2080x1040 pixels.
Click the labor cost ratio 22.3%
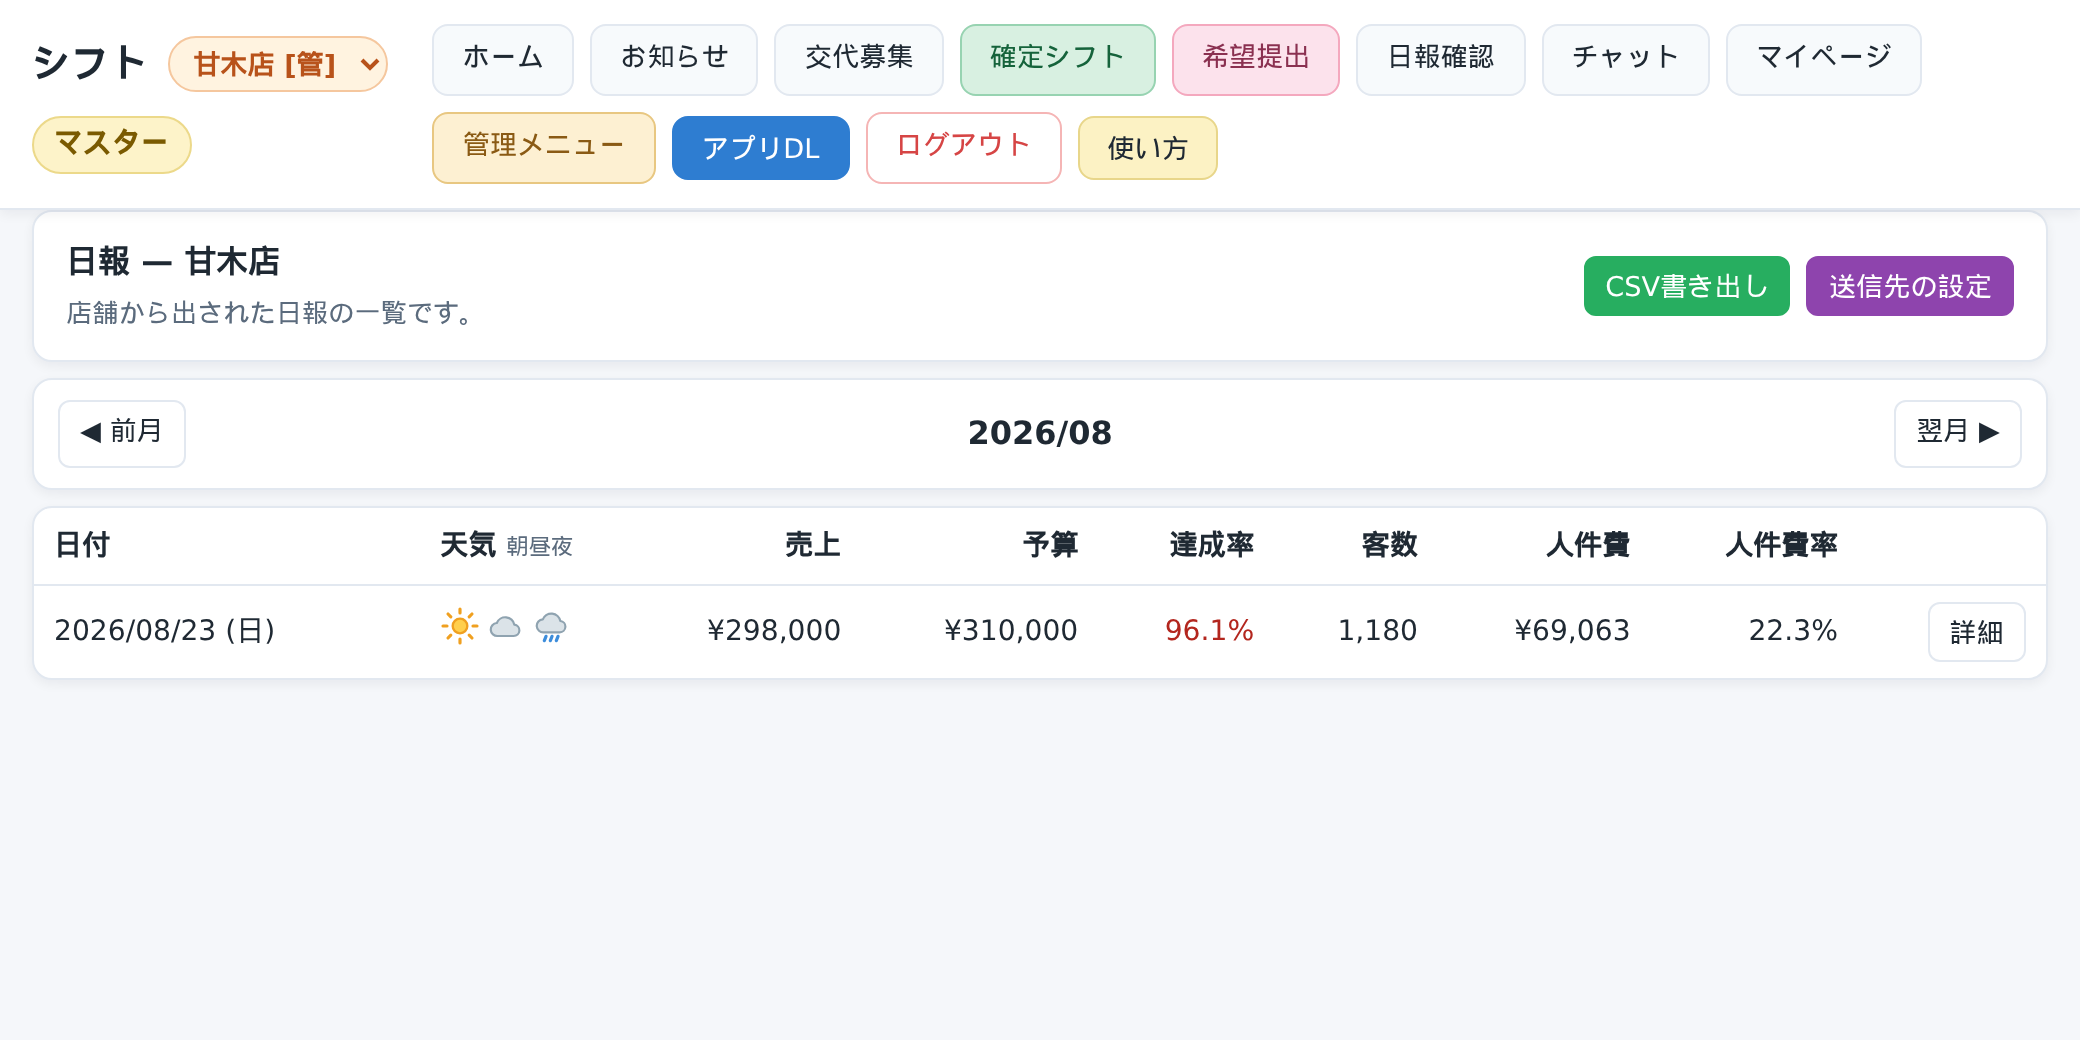click(x=1793, y=631)
